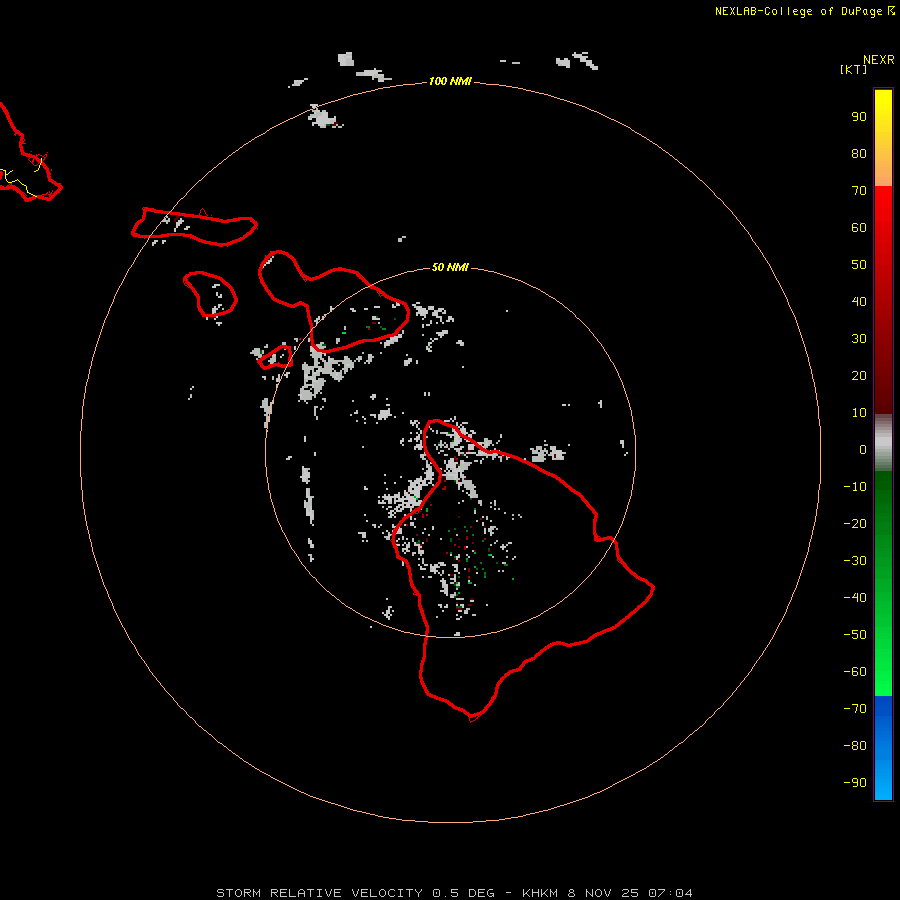Click the 20 value on the velocity scale
The image size is (900, 900).
point(859,376)
